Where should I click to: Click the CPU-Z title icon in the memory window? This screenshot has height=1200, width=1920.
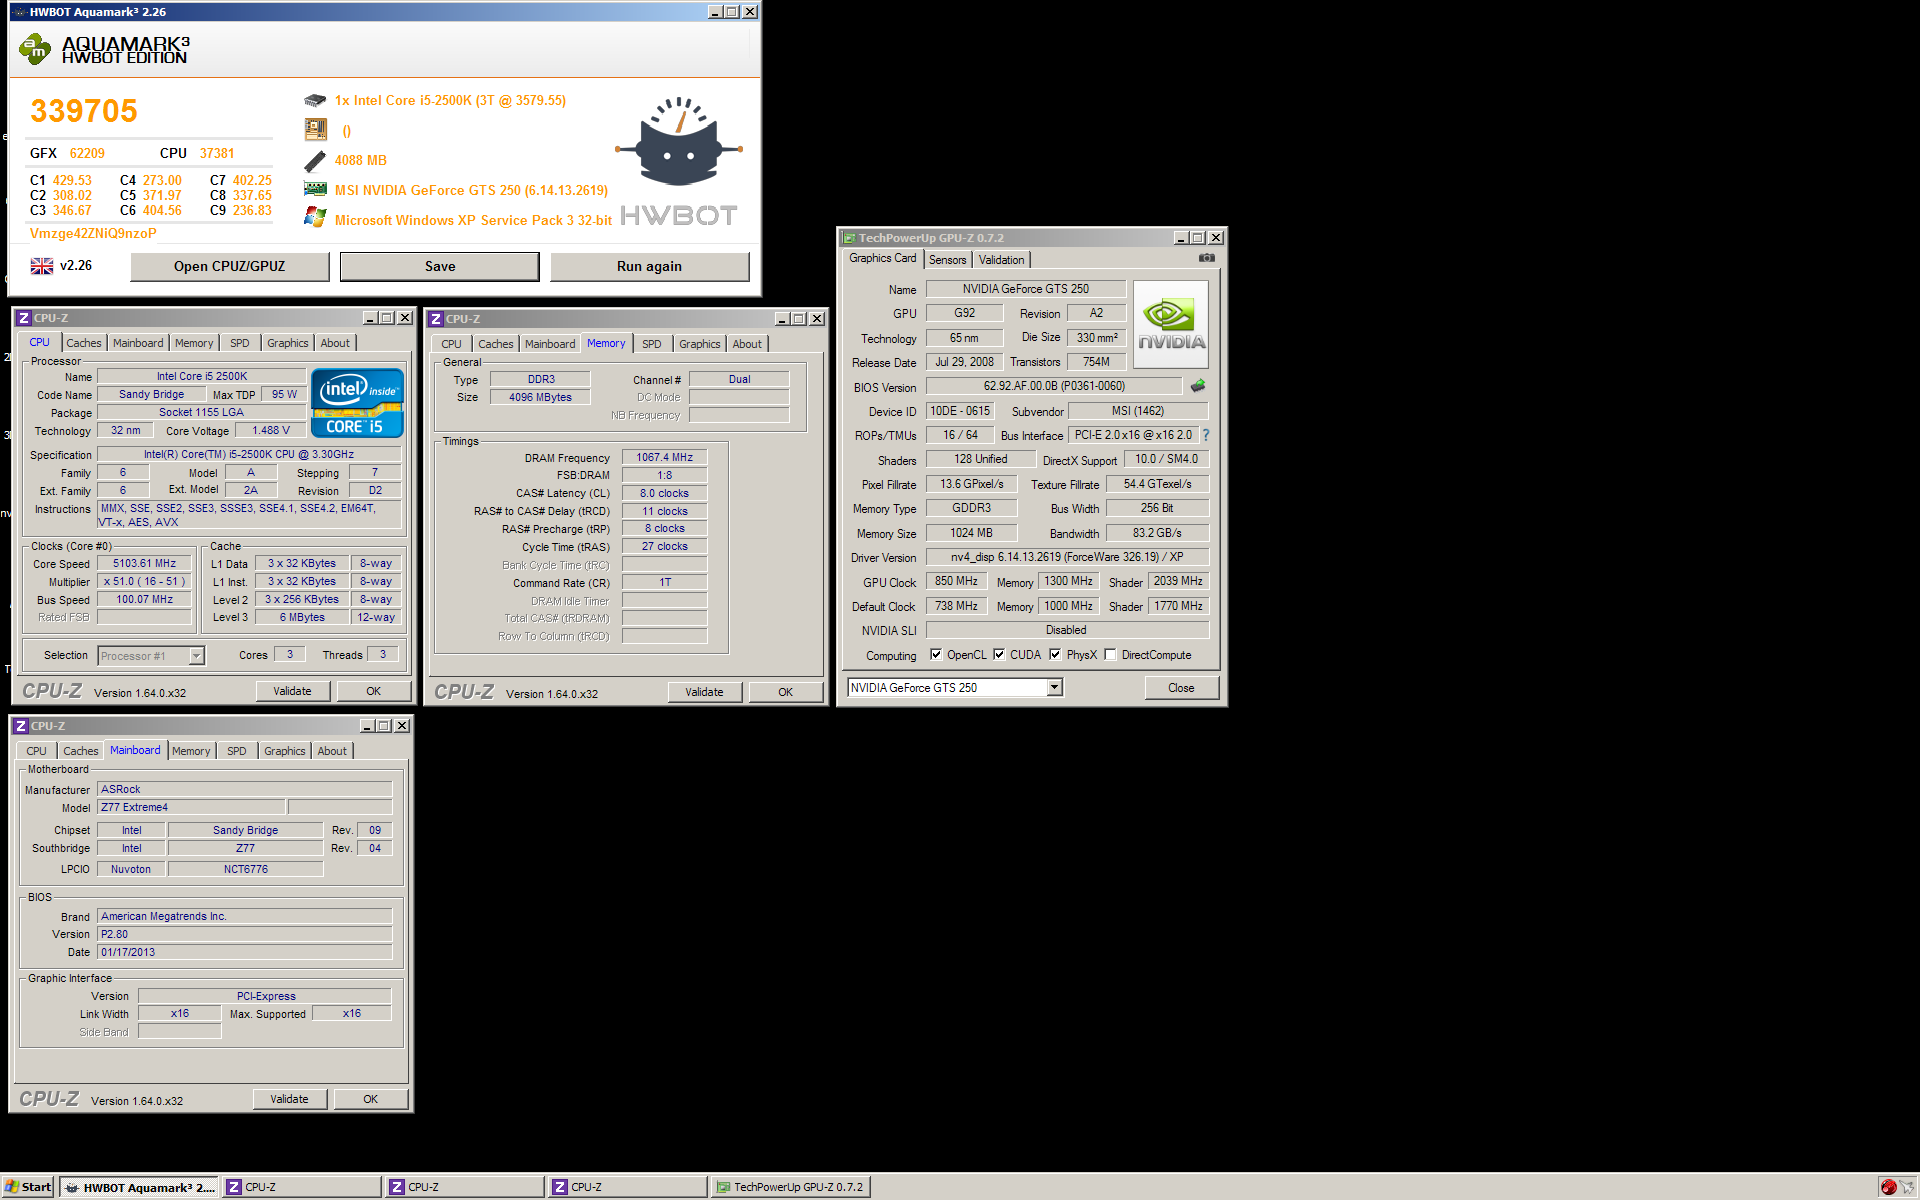click(436, 319)
